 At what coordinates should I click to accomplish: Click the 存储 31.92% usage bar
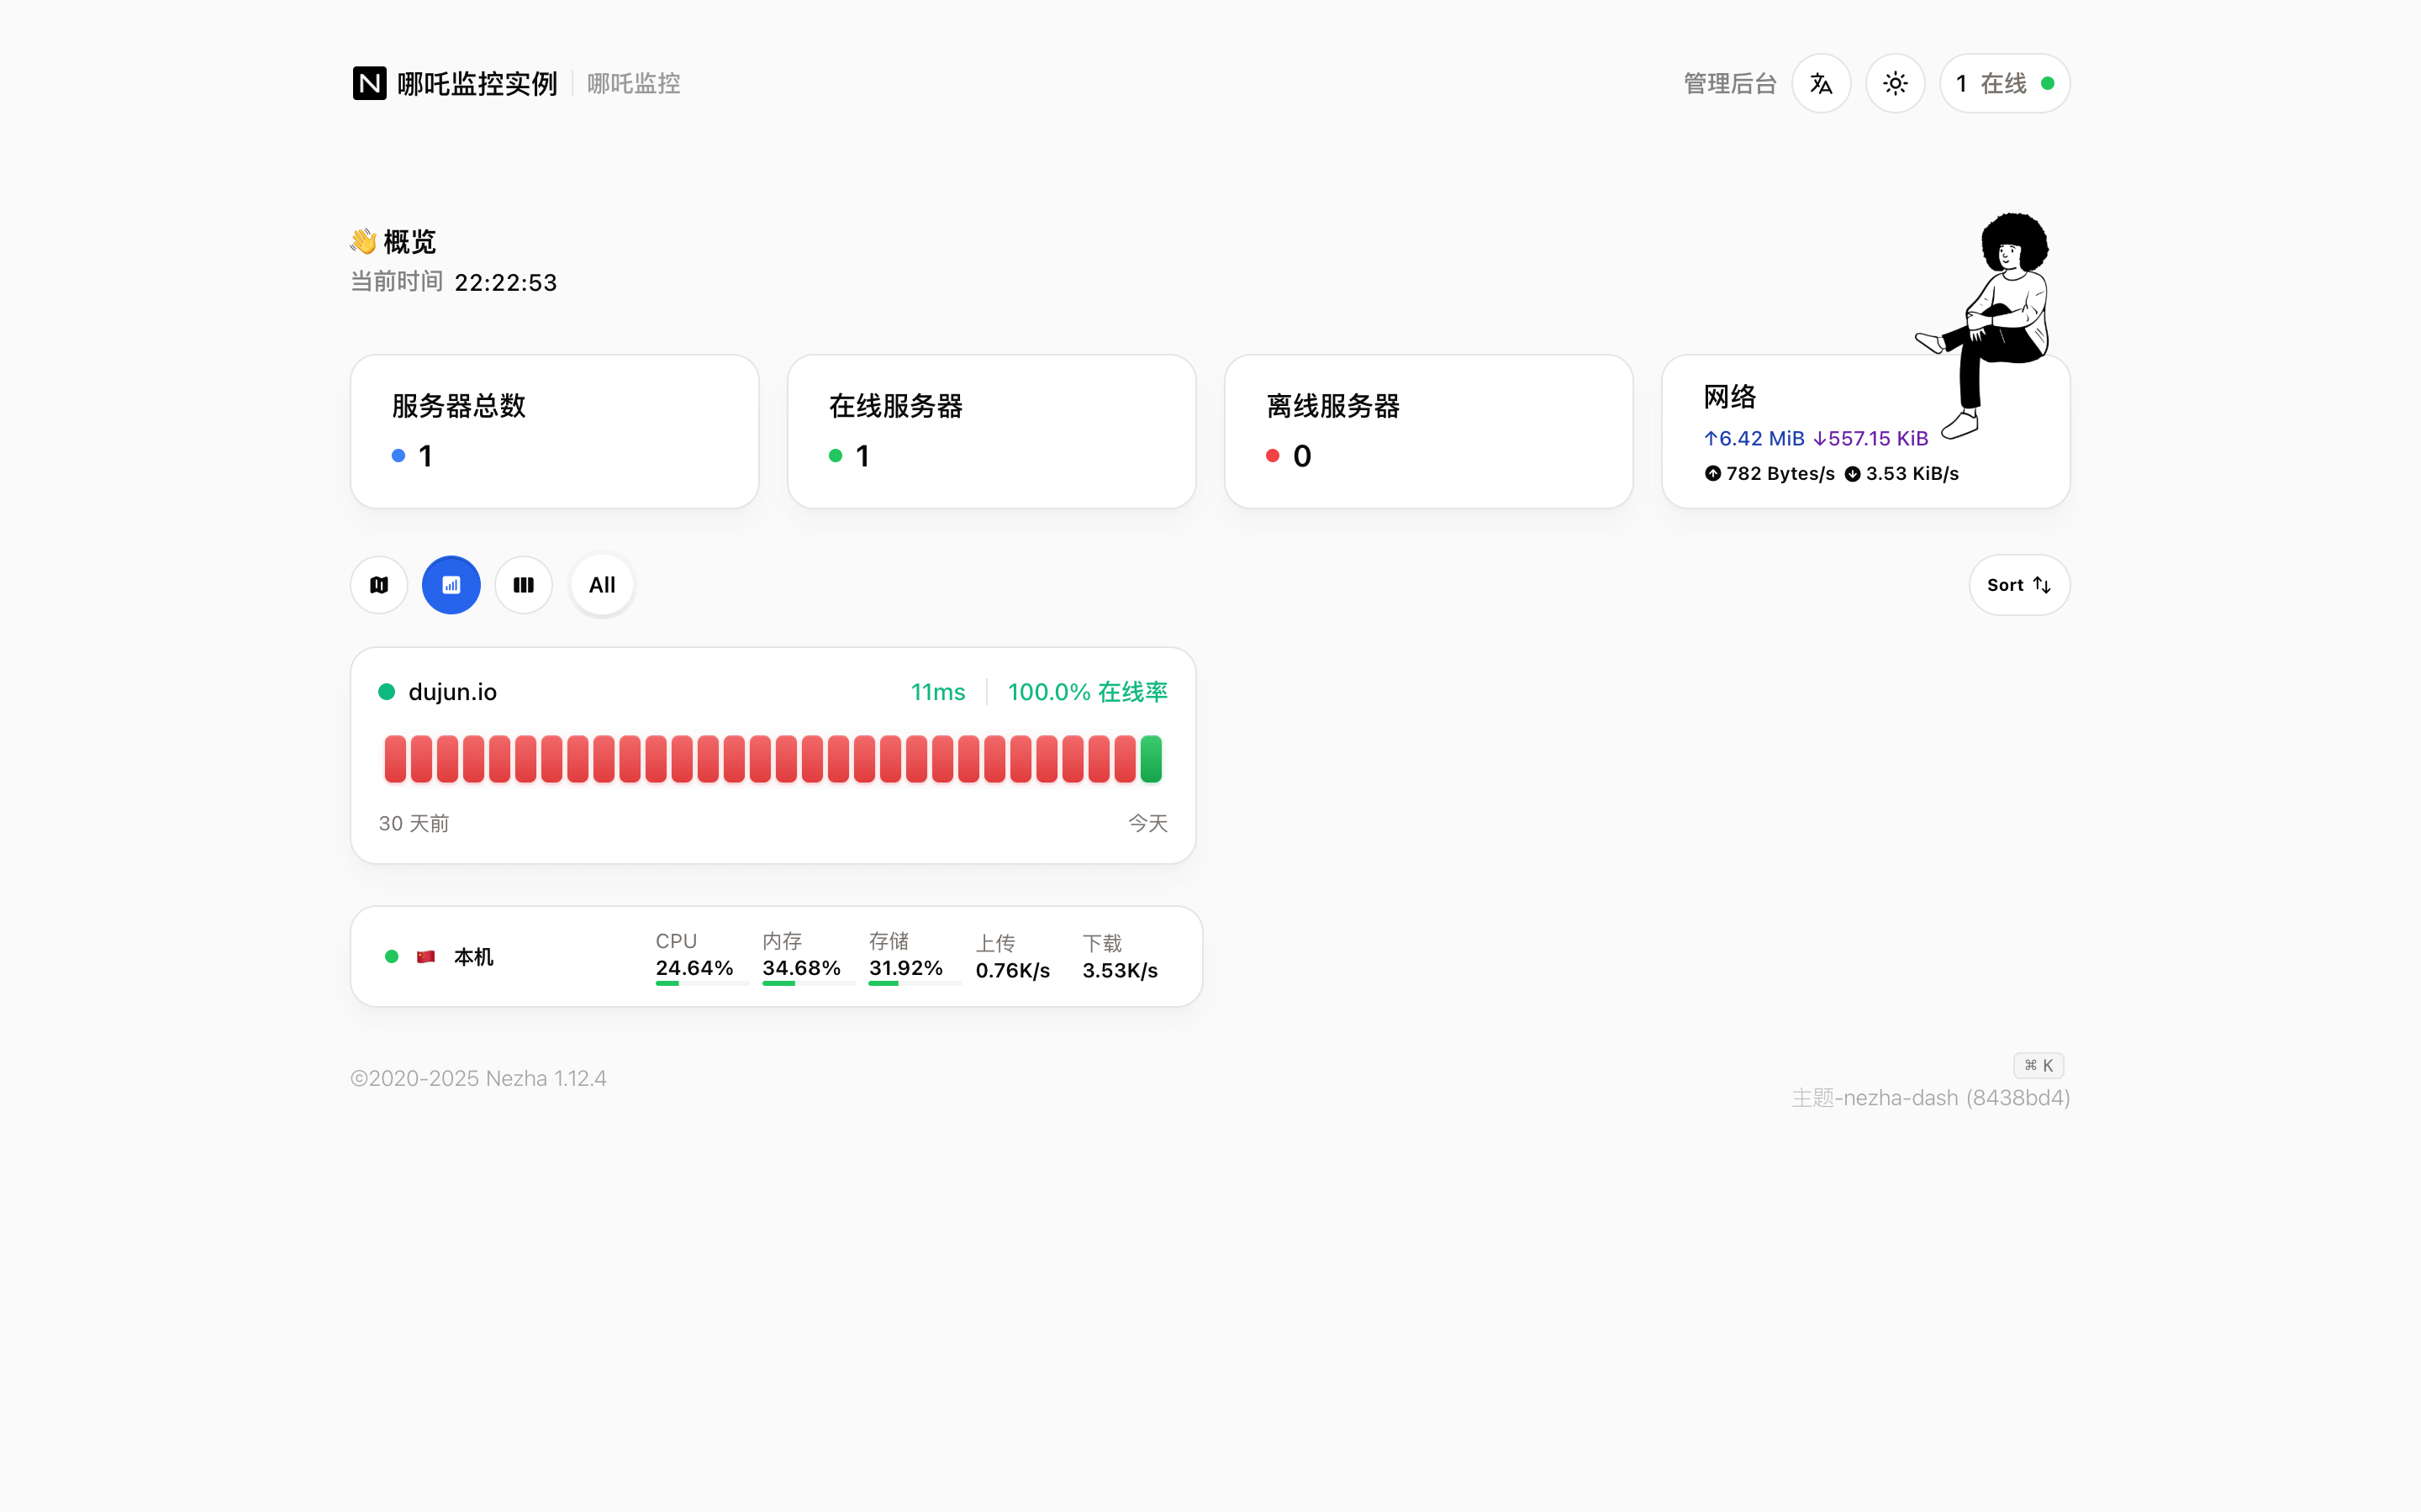click(x=914, y=983)
